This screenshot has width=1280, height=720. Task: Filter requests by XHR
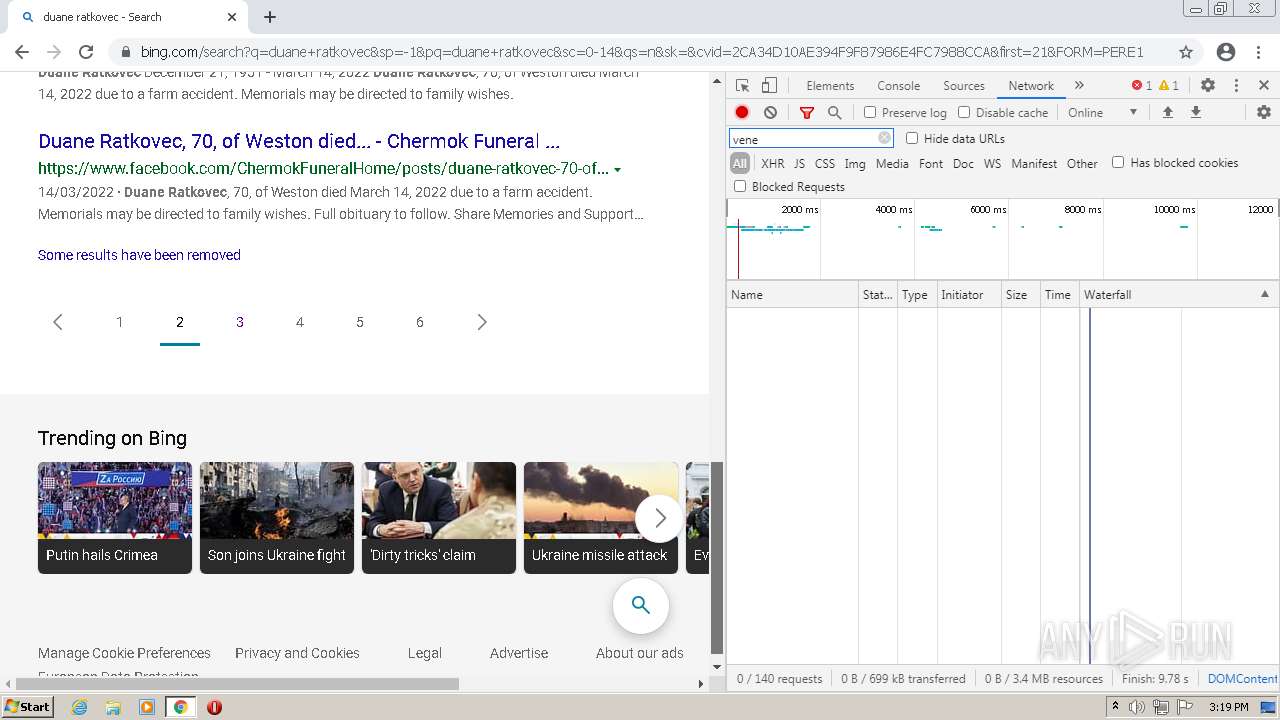[x=773, y=163]
